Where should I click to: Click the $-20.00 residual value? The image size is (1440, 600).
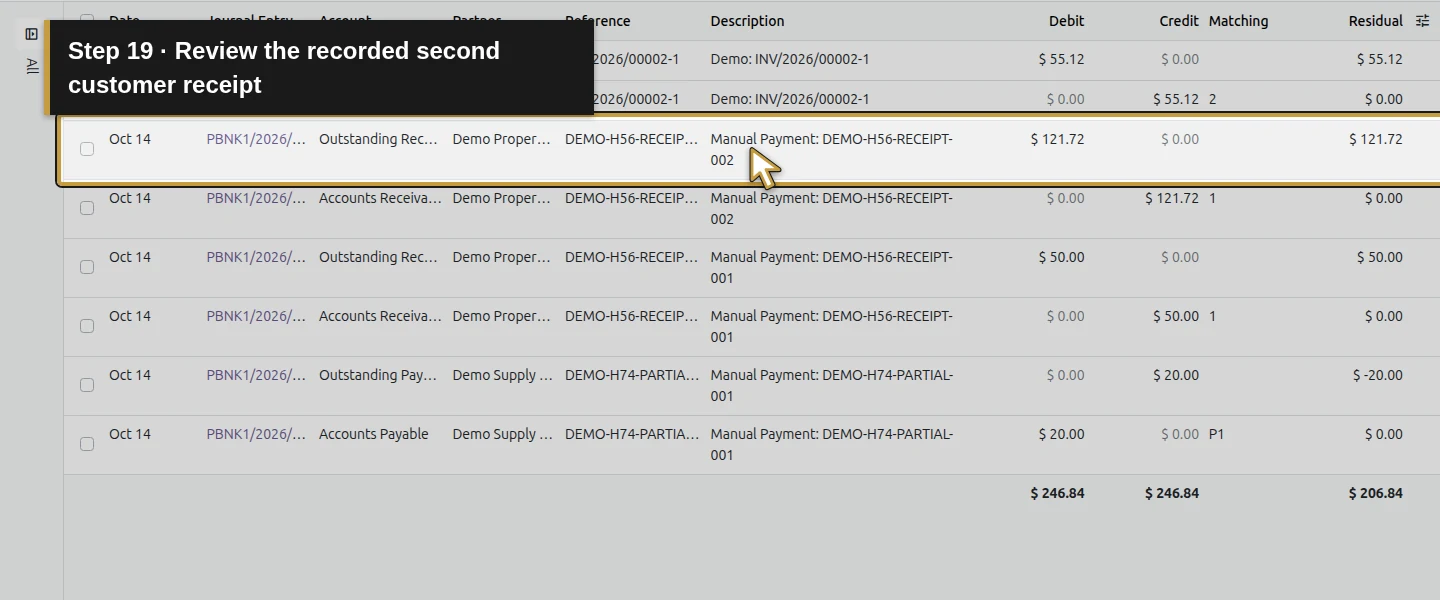coord(1378,375)
